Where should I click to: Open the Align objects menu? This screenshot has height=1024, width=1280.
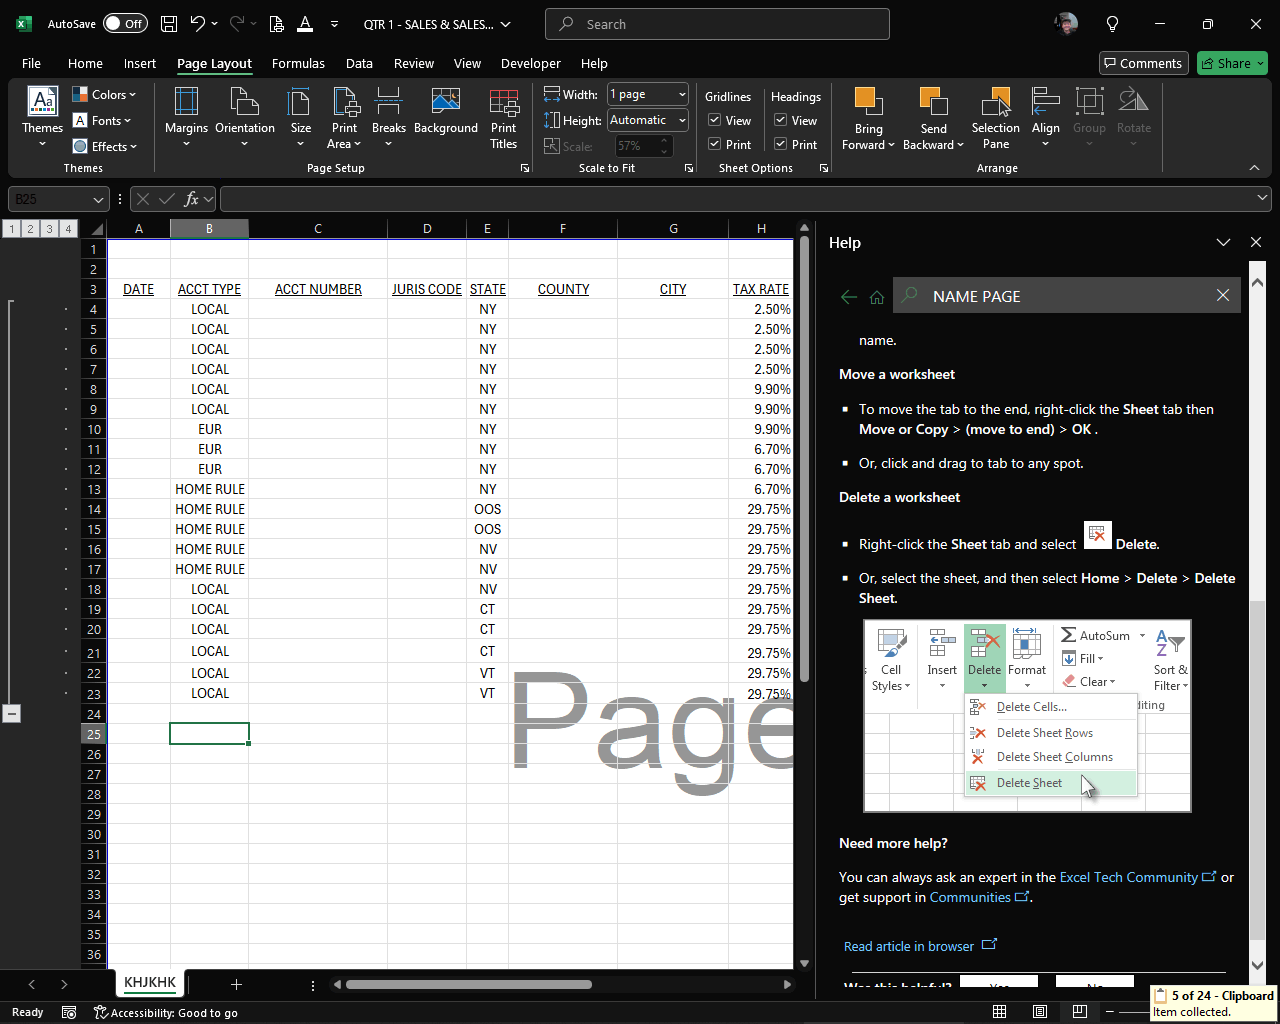point(1046,118)
